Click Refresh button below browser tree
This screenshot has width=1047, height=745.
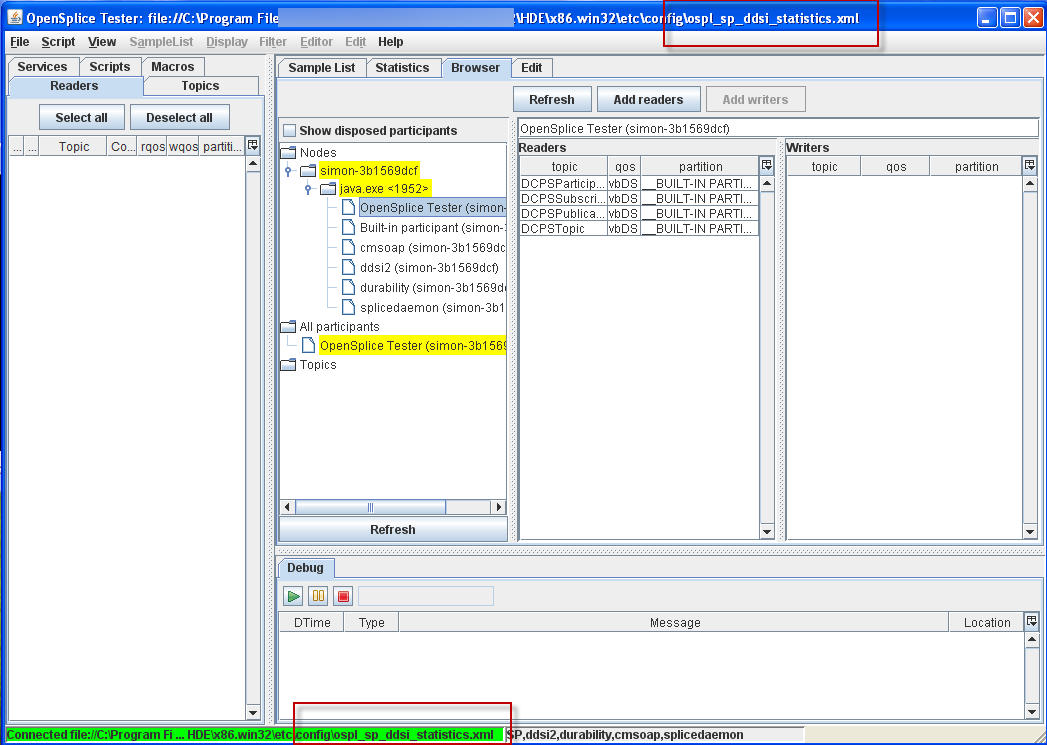tap(393, 529)
